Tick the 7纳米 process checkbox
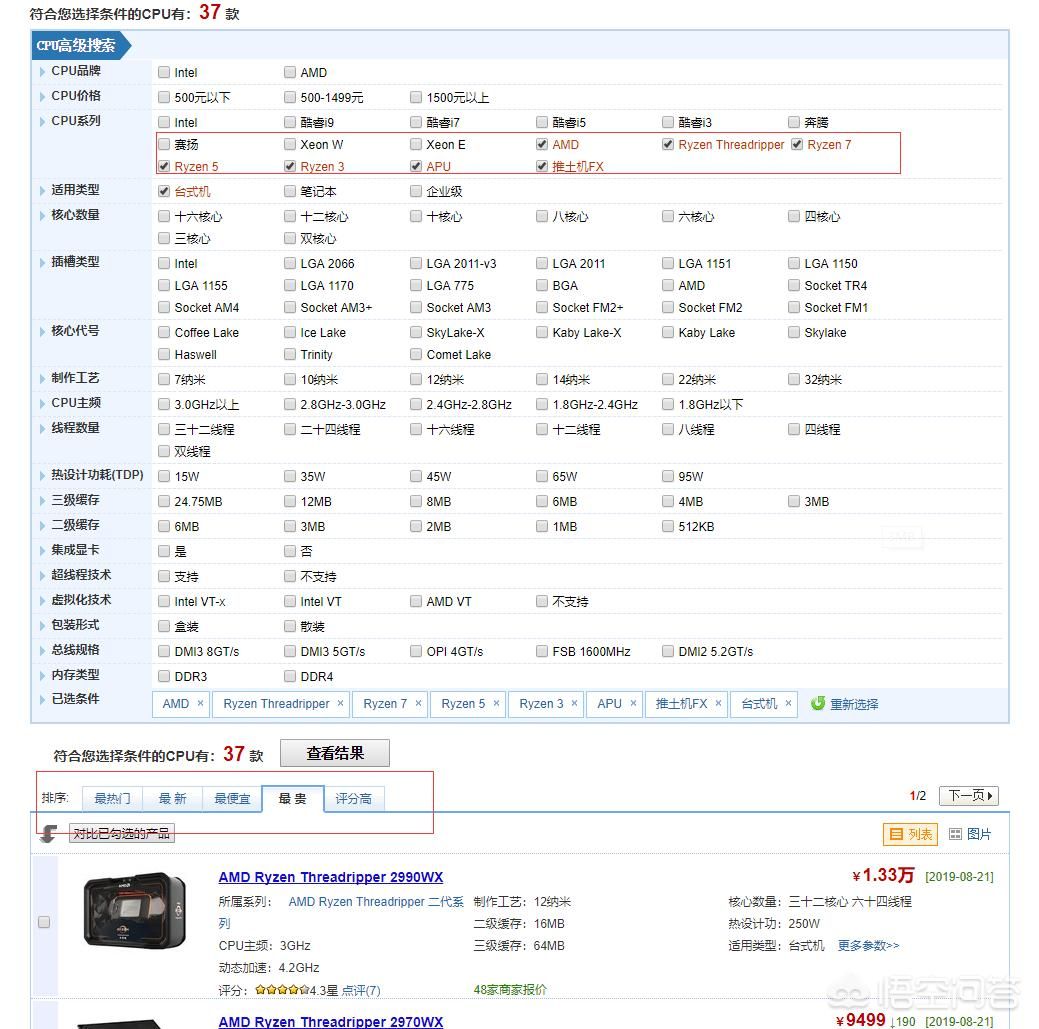Image resolution: width=1039 pixels, height=1029 pixels. pyautogui.click(x=164, y=379)
